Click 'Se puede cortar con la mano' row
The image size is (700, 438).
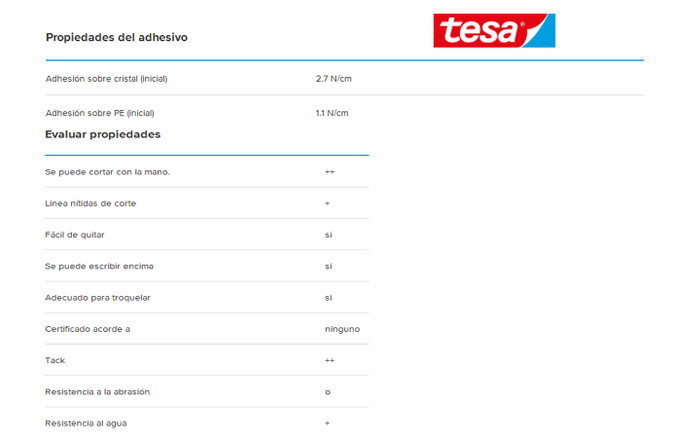point(207,172)
